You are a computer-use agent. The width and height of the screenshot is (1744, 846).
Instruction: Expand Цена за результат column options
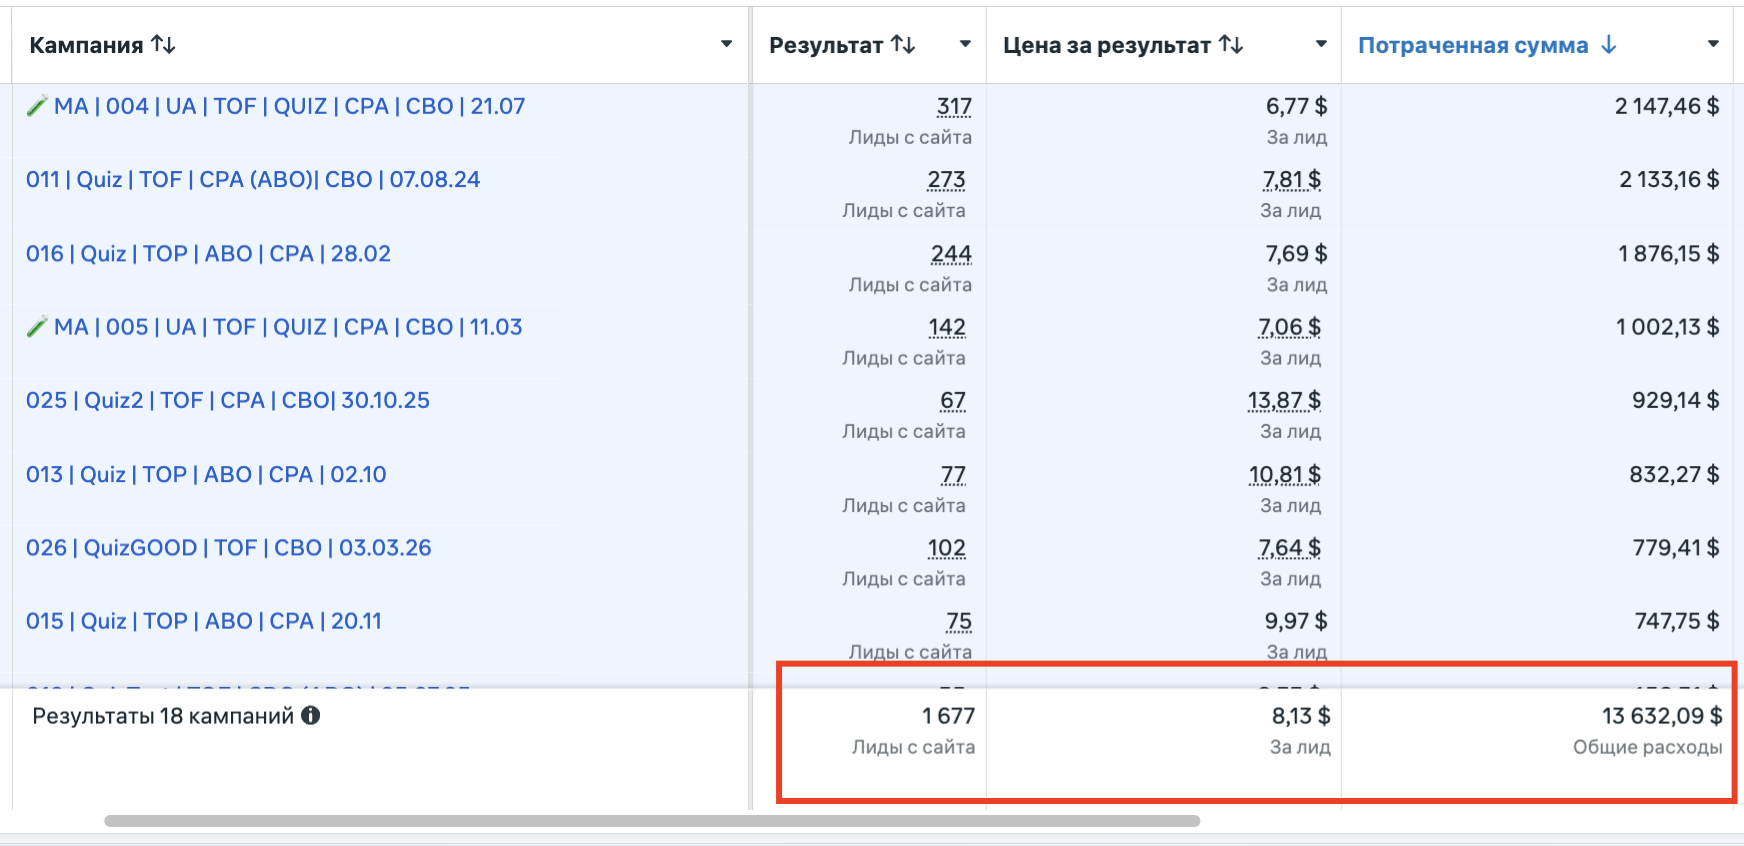[x=1321, y=44]
